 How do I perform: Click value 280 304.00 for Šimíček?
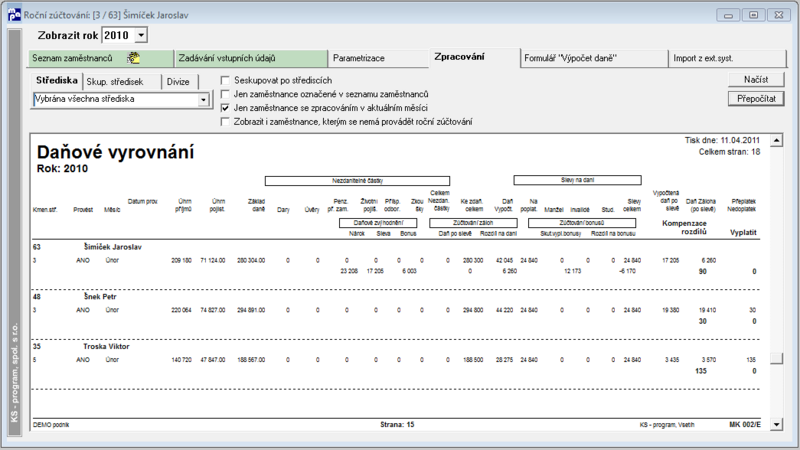tap(251, 260)
